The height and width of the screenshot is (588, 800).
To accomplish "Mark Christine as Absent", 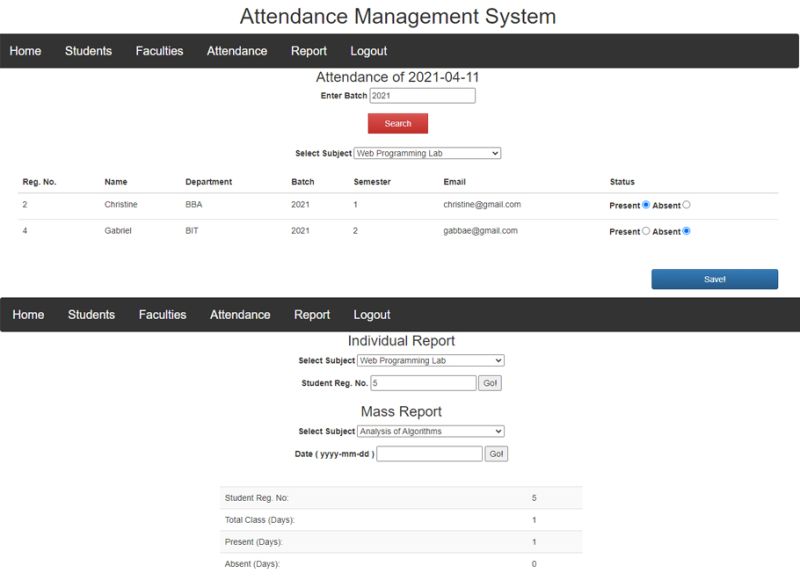I will coord(686,204).
